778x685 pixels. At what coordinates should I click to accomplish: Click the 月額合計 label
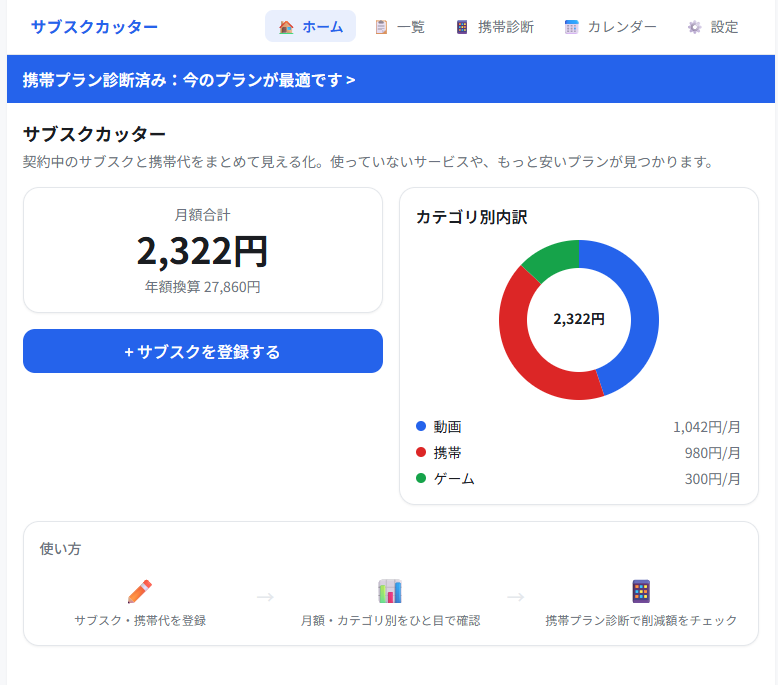(202, 215)
